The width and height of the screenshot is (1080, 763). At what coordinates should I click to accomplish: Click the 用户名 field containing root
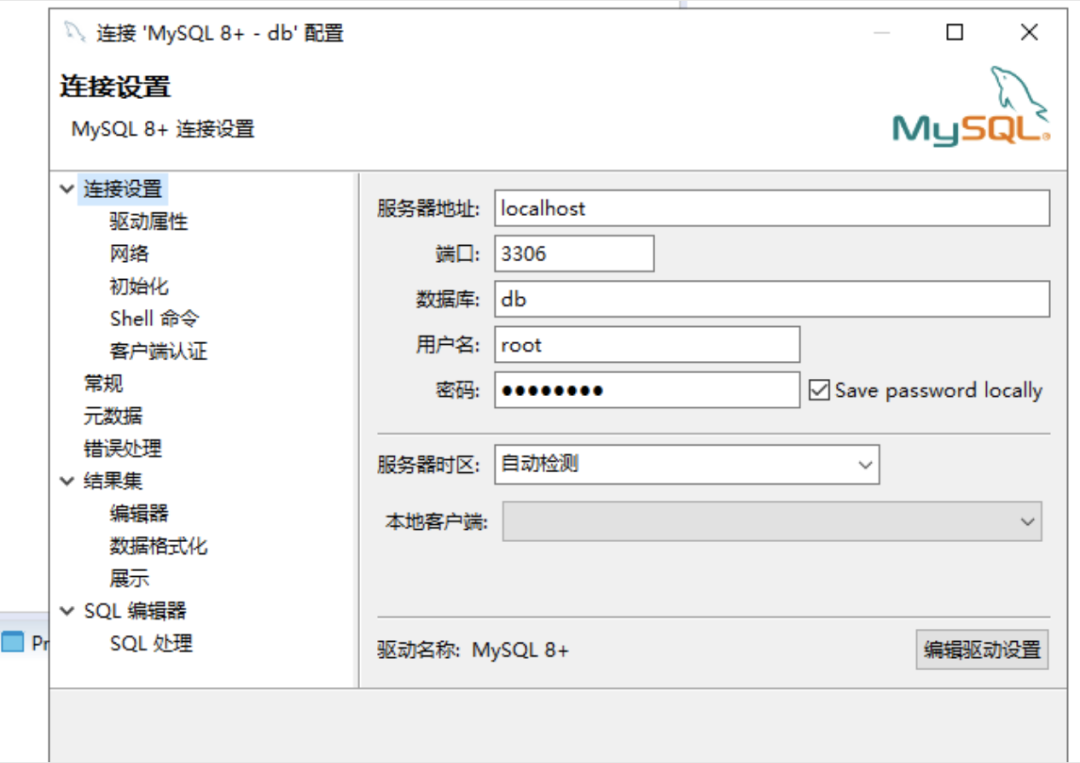coord(647,344)
